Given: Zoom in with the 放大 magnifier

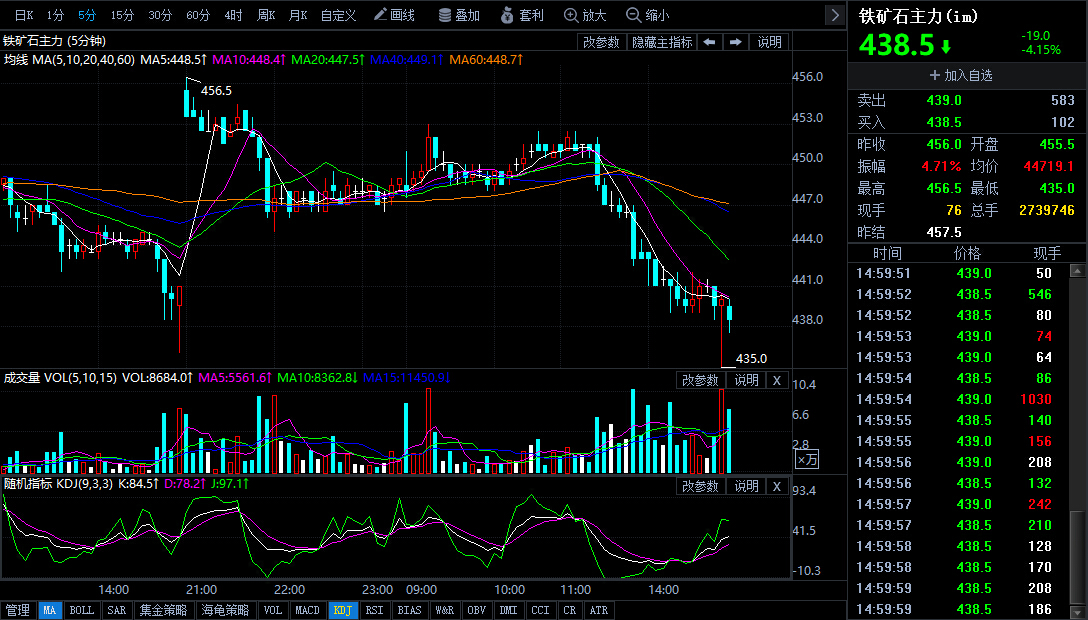Looking at the screenshot, I should tap(585, 15).
